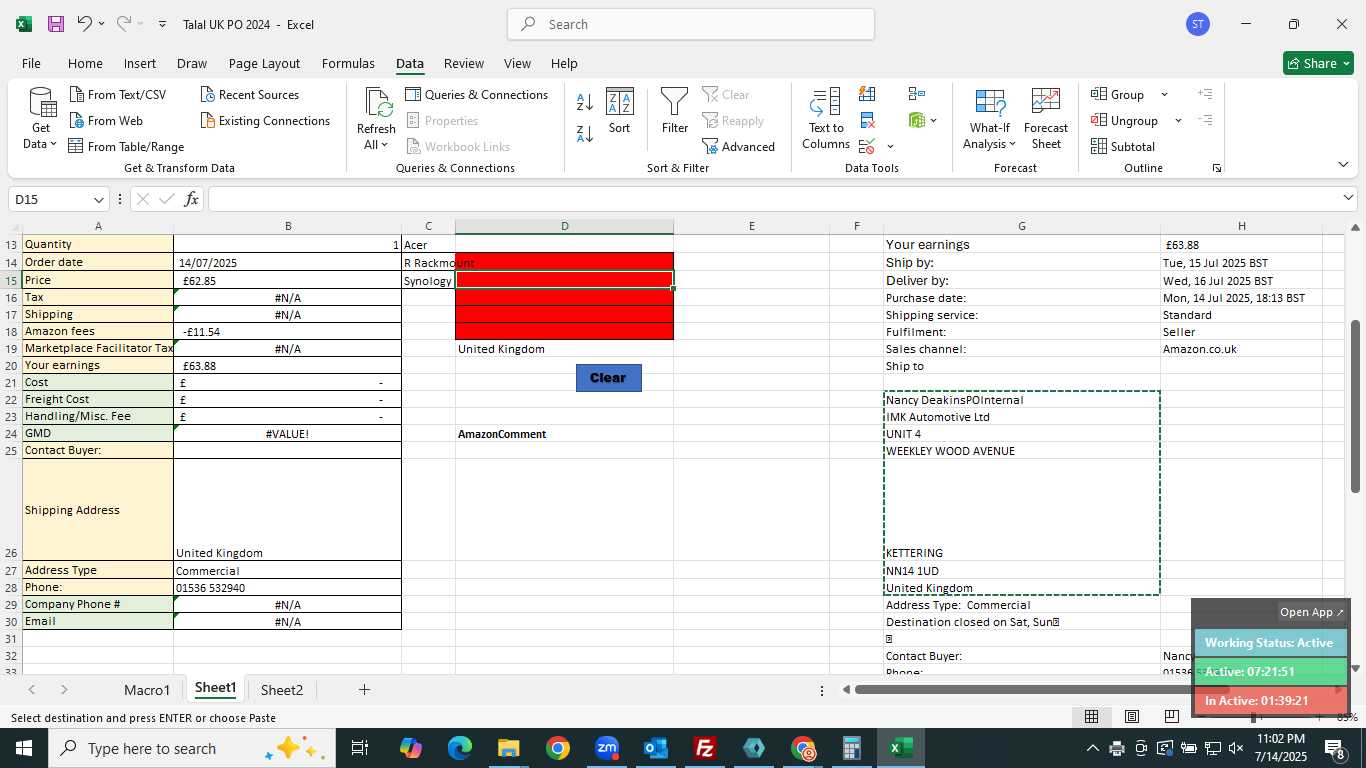The image size is (1366, 768).
Task: Open the Get Data button
Action: click(x=41, y=119)
